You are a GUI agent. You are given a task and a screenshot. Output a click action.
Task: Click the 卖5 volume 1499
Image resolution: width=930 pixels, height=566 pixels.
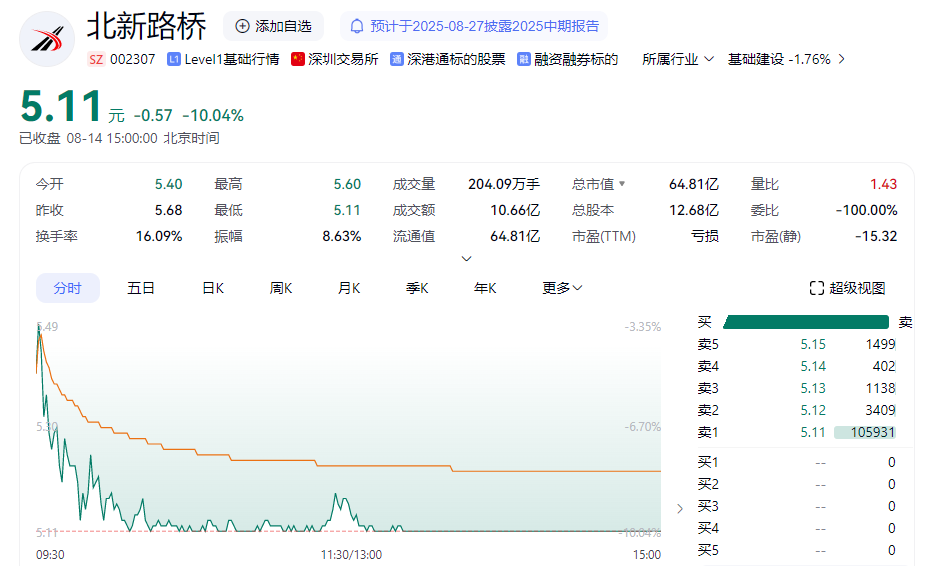[880, 344]
